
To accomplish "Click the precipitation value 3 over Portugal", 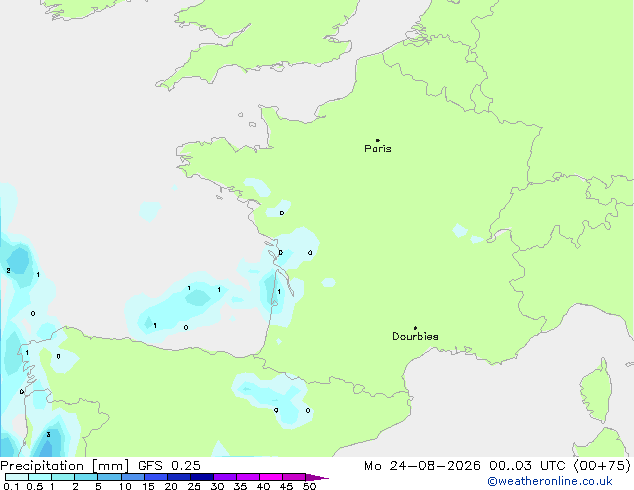I will (x=48, y=435).
